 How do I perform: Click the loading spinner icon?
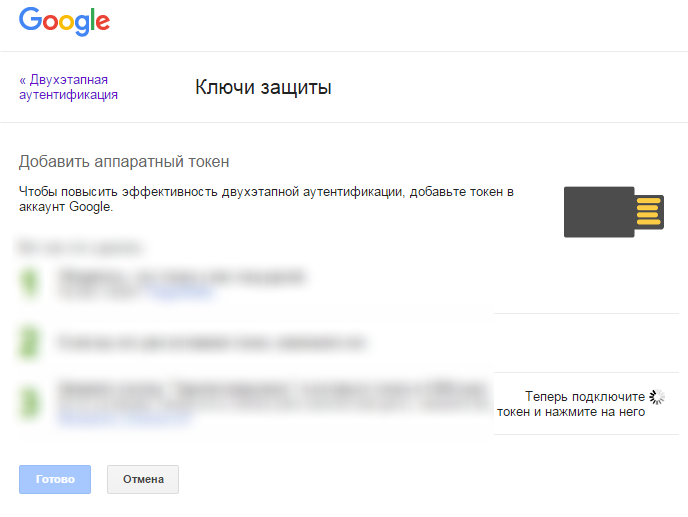point(657,397)
